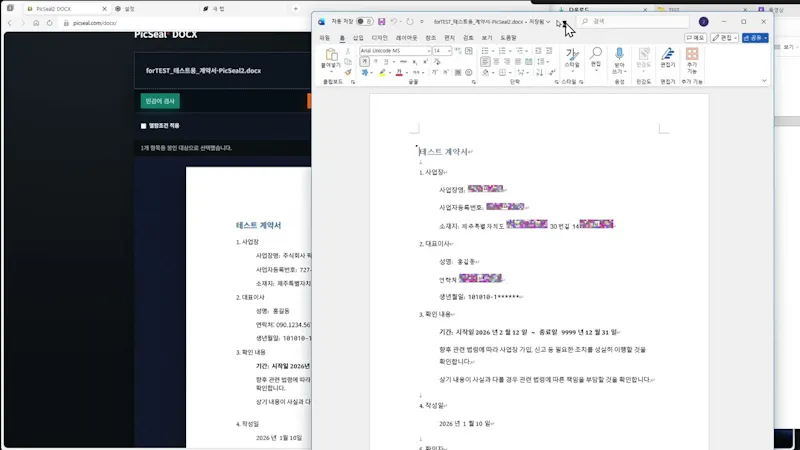The width and height of the screenshot is (800, 450).
Task: Click the Undo arrow in title bar
Action: [x=393, y=21]
